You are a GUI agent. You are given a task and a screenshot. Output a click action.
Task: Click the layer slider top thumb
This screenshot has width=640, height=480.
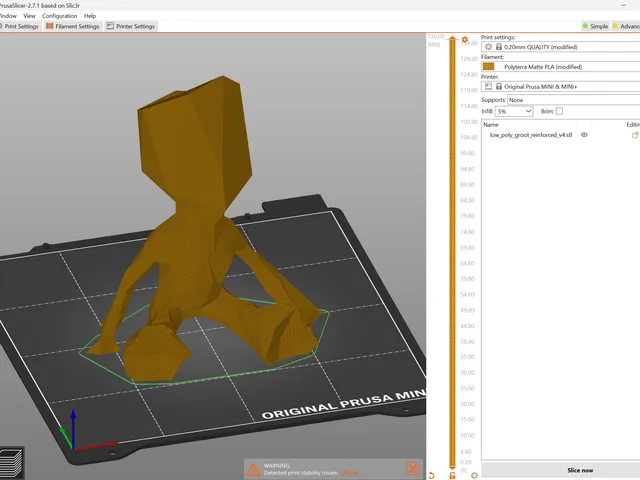(452, 39)
